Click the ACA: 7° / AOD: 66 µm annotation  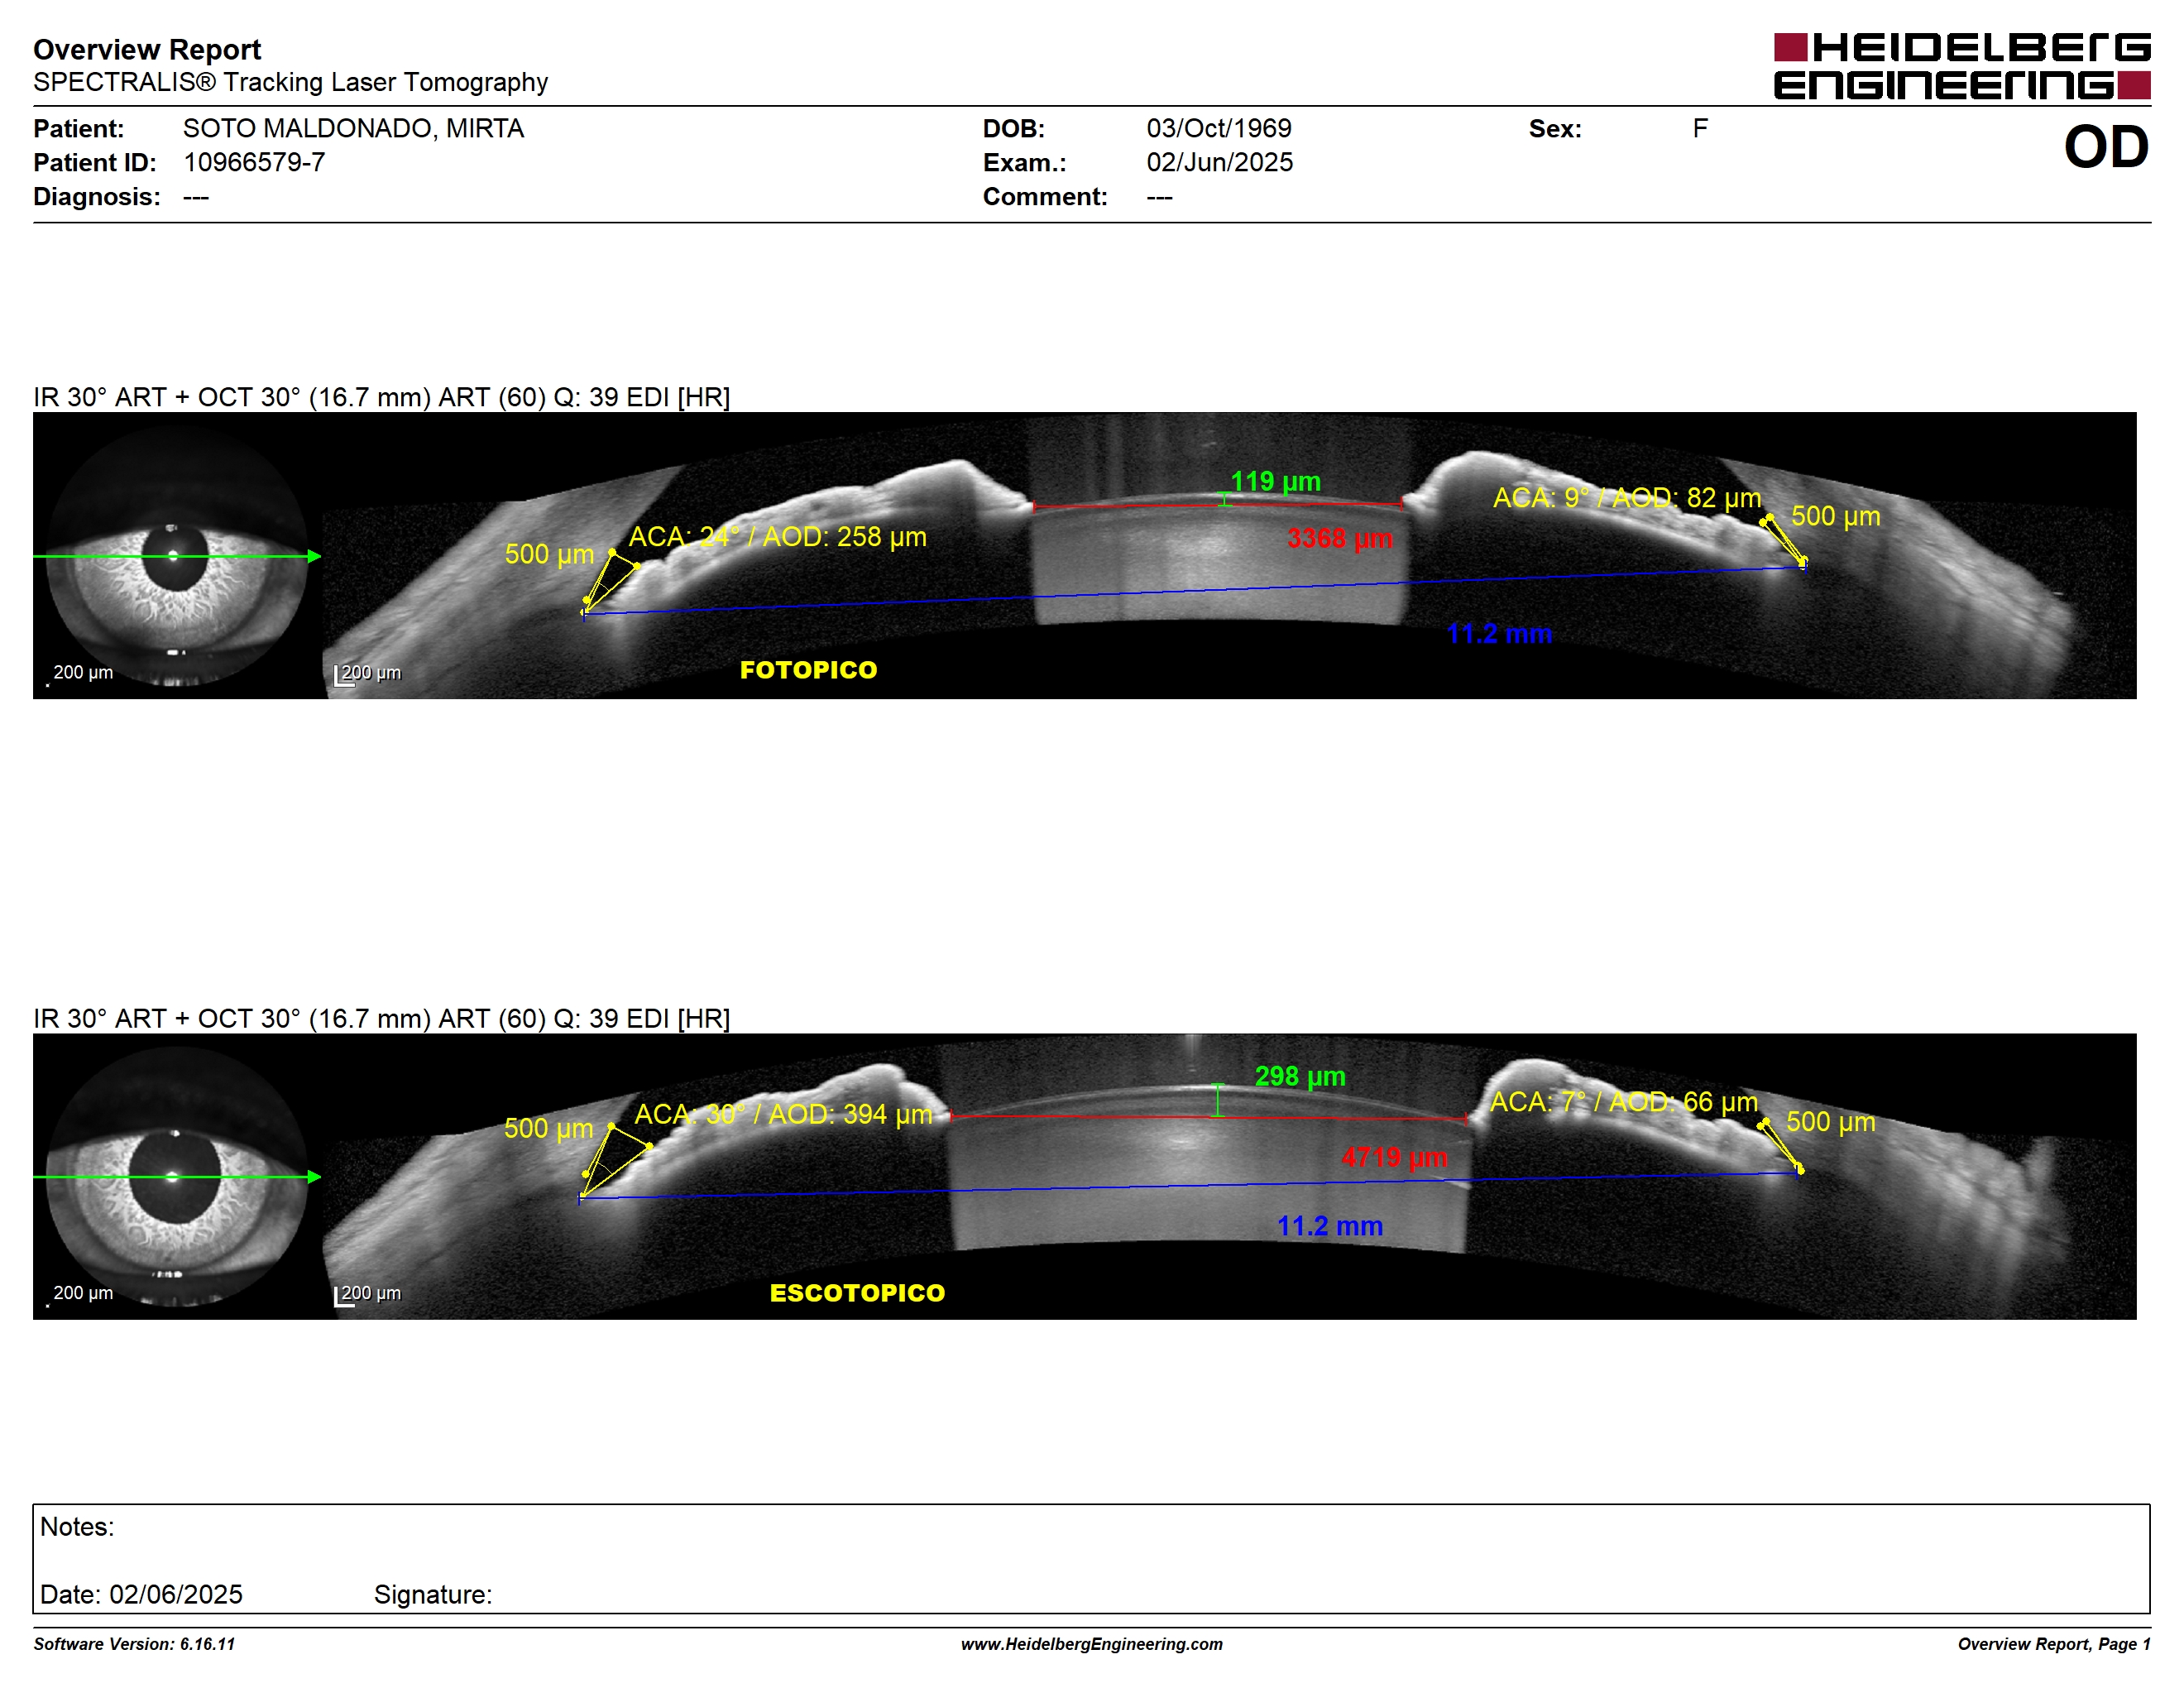(1624, 1102)
